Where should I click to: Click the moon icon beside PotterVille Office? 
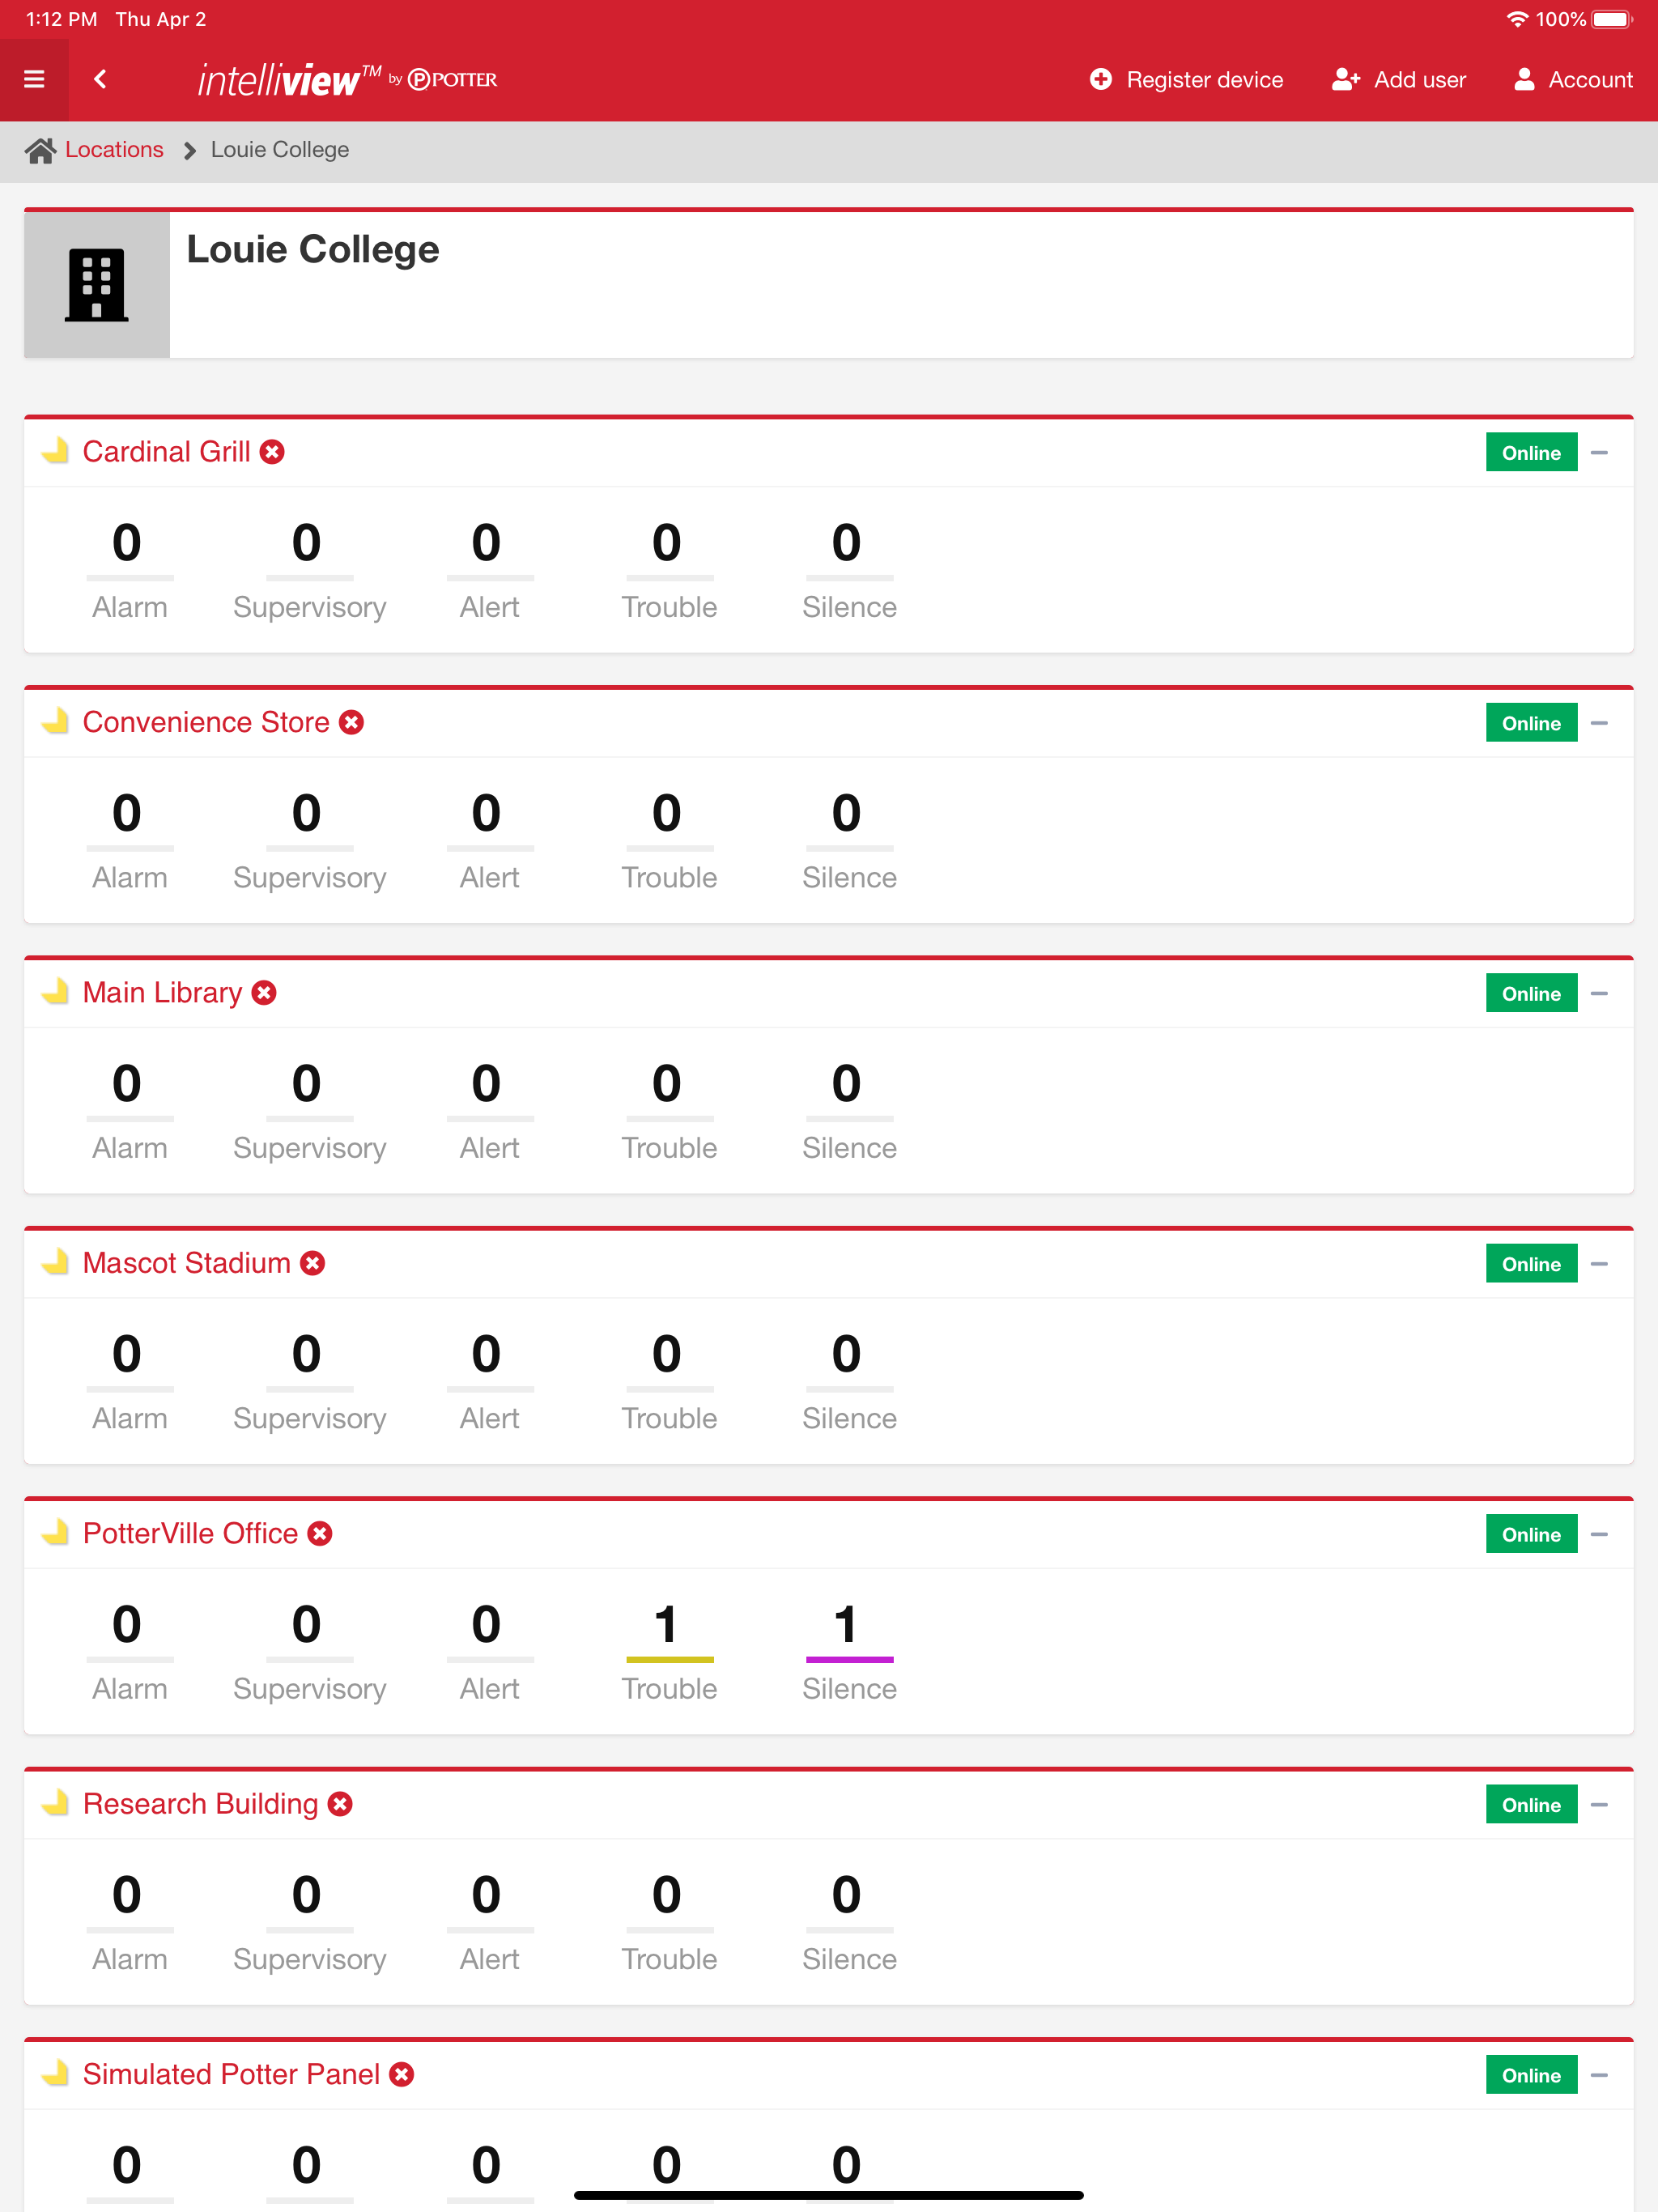tap(55, 1532)
